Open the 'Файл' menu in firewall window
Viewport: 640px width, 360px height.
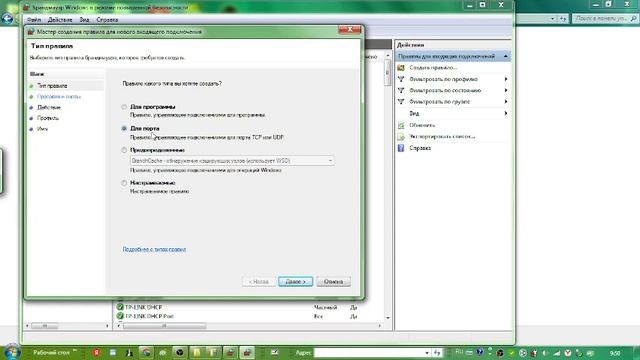coord(34,20)
